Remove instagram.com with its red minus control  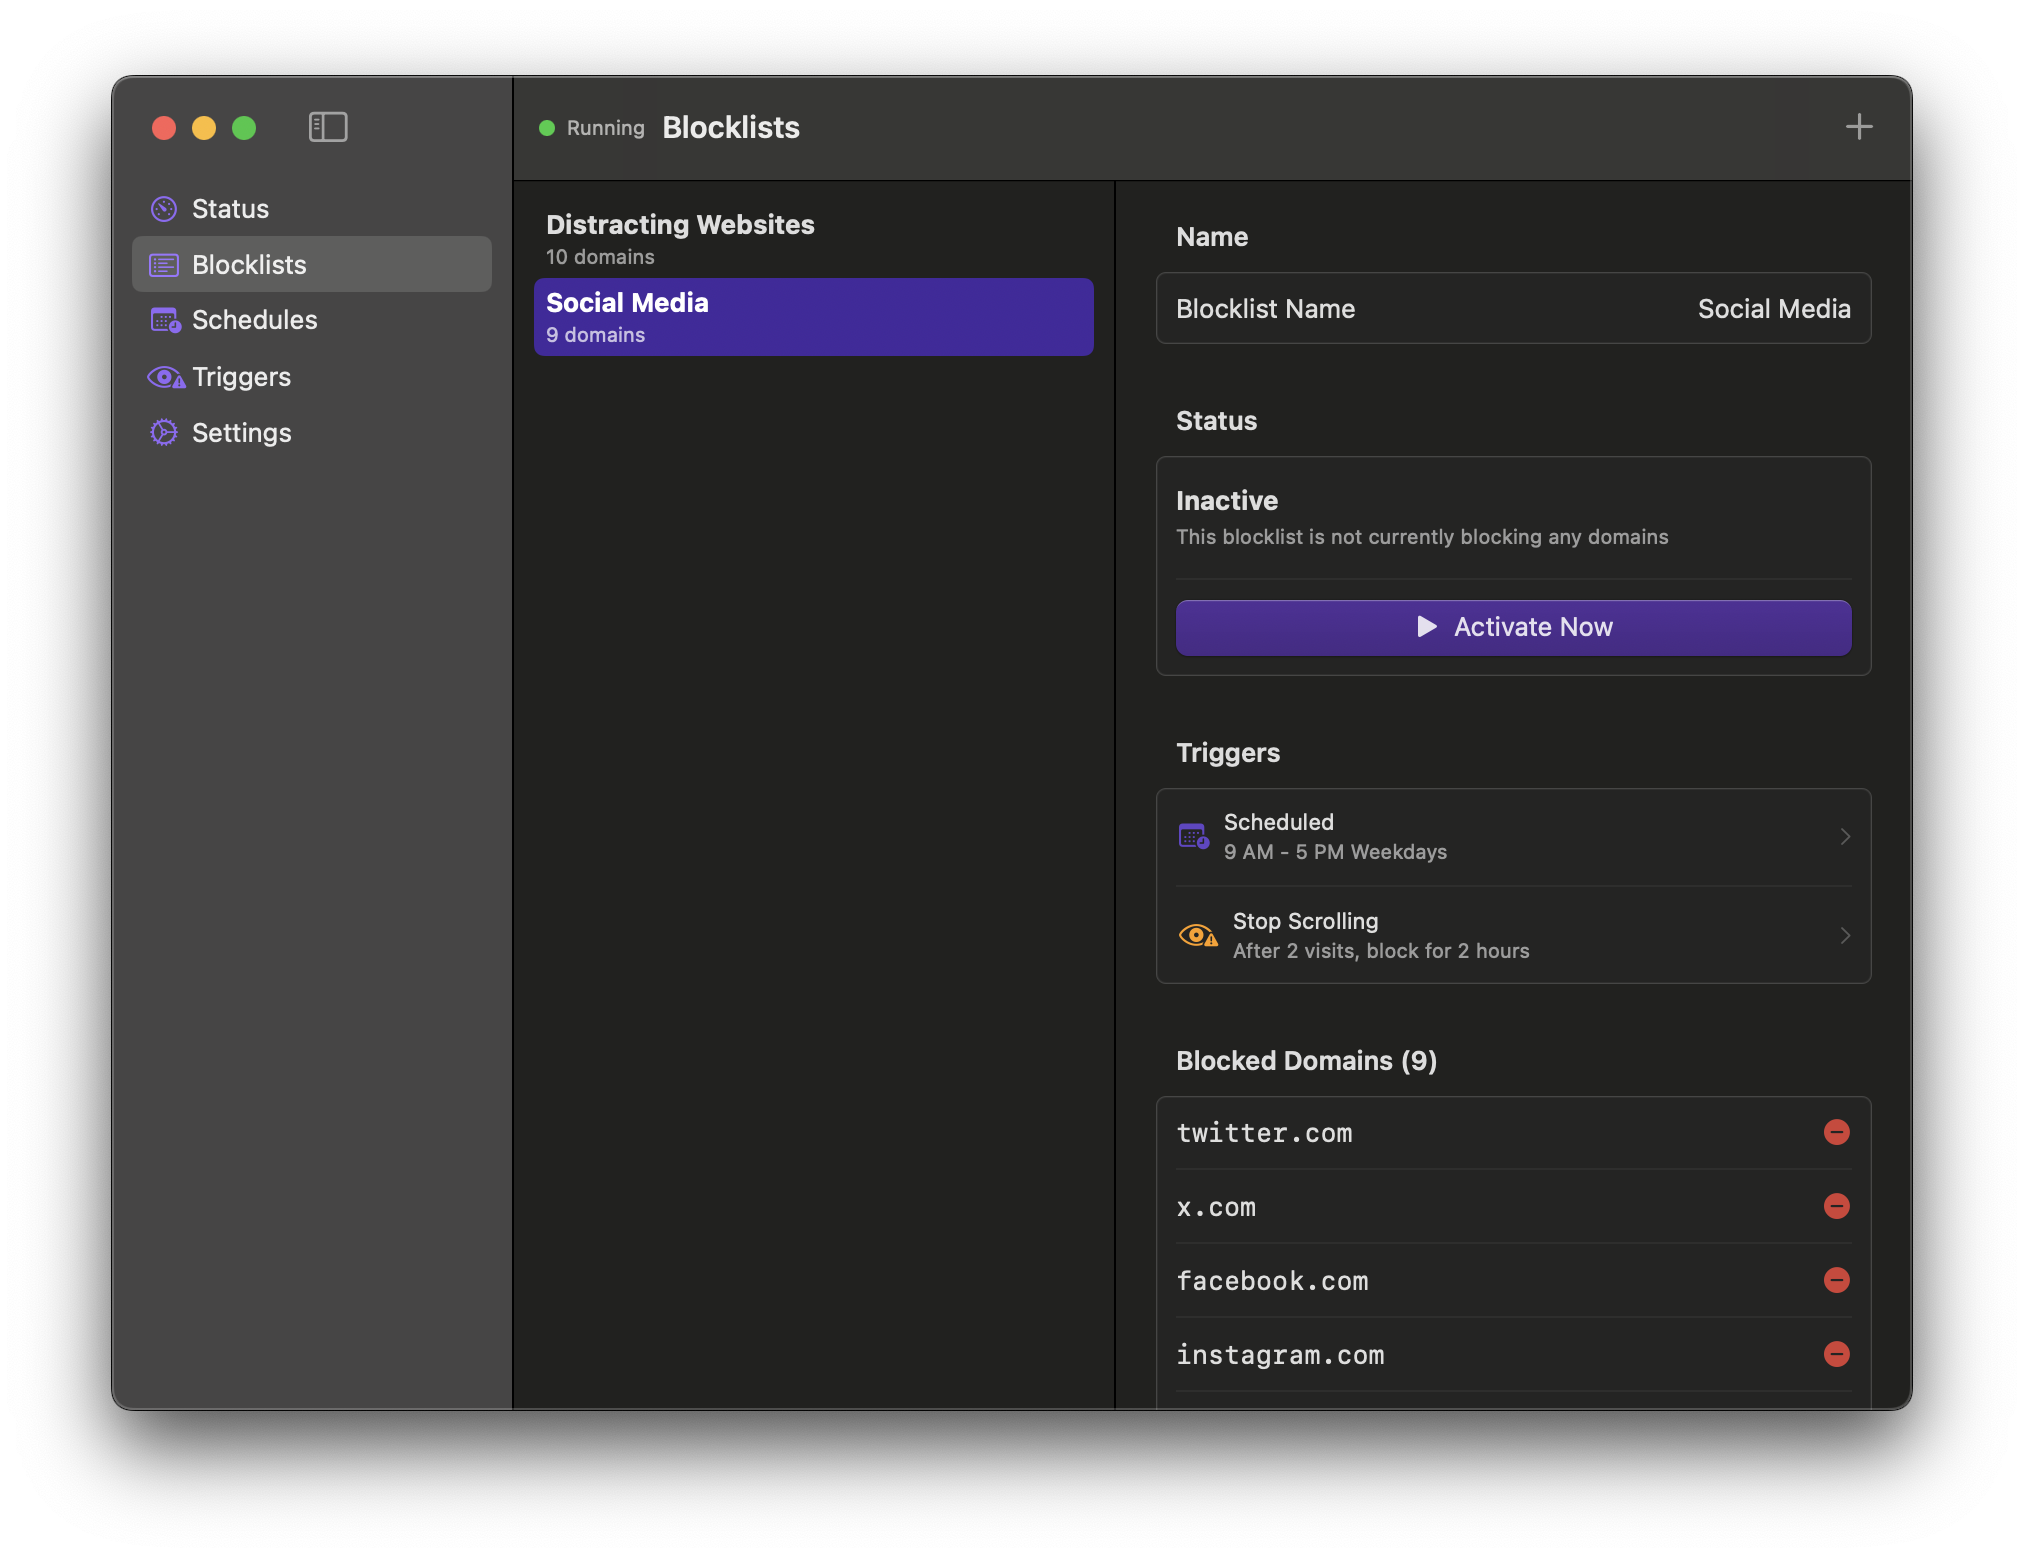(x=1838, y=1355)
